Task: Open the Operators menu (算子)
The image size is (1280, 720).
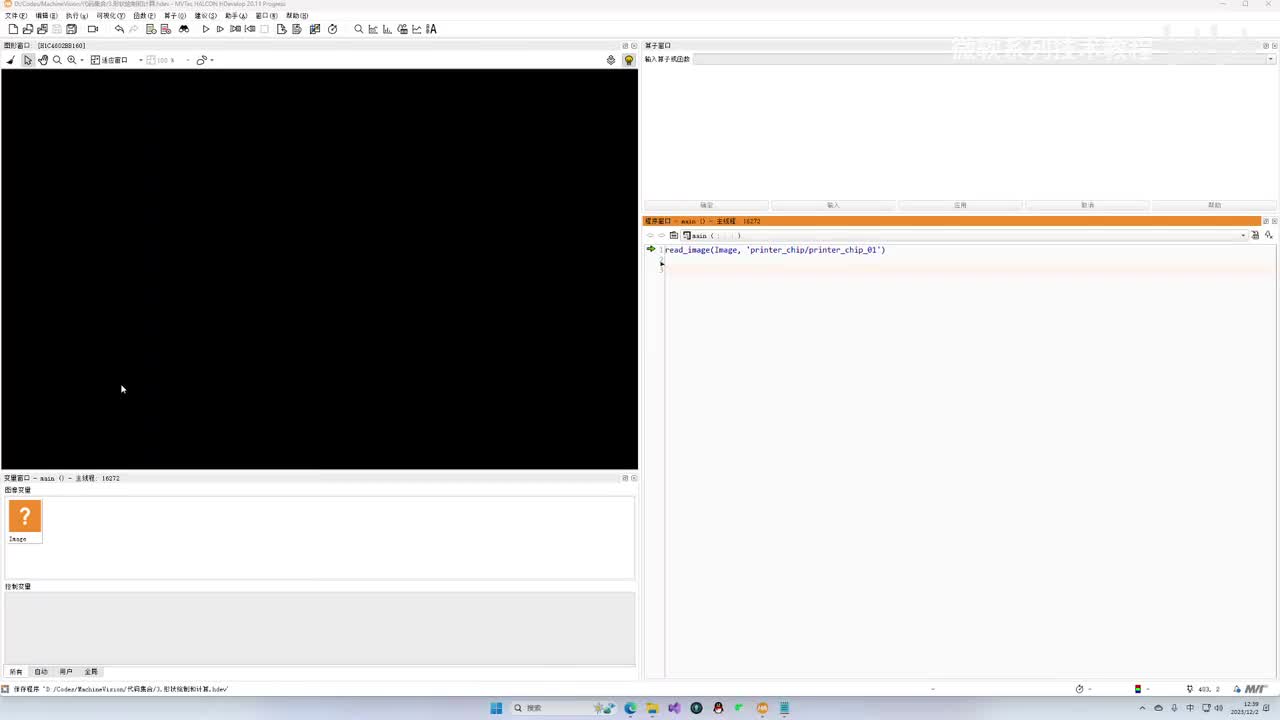Action: (x=174, y=16)
